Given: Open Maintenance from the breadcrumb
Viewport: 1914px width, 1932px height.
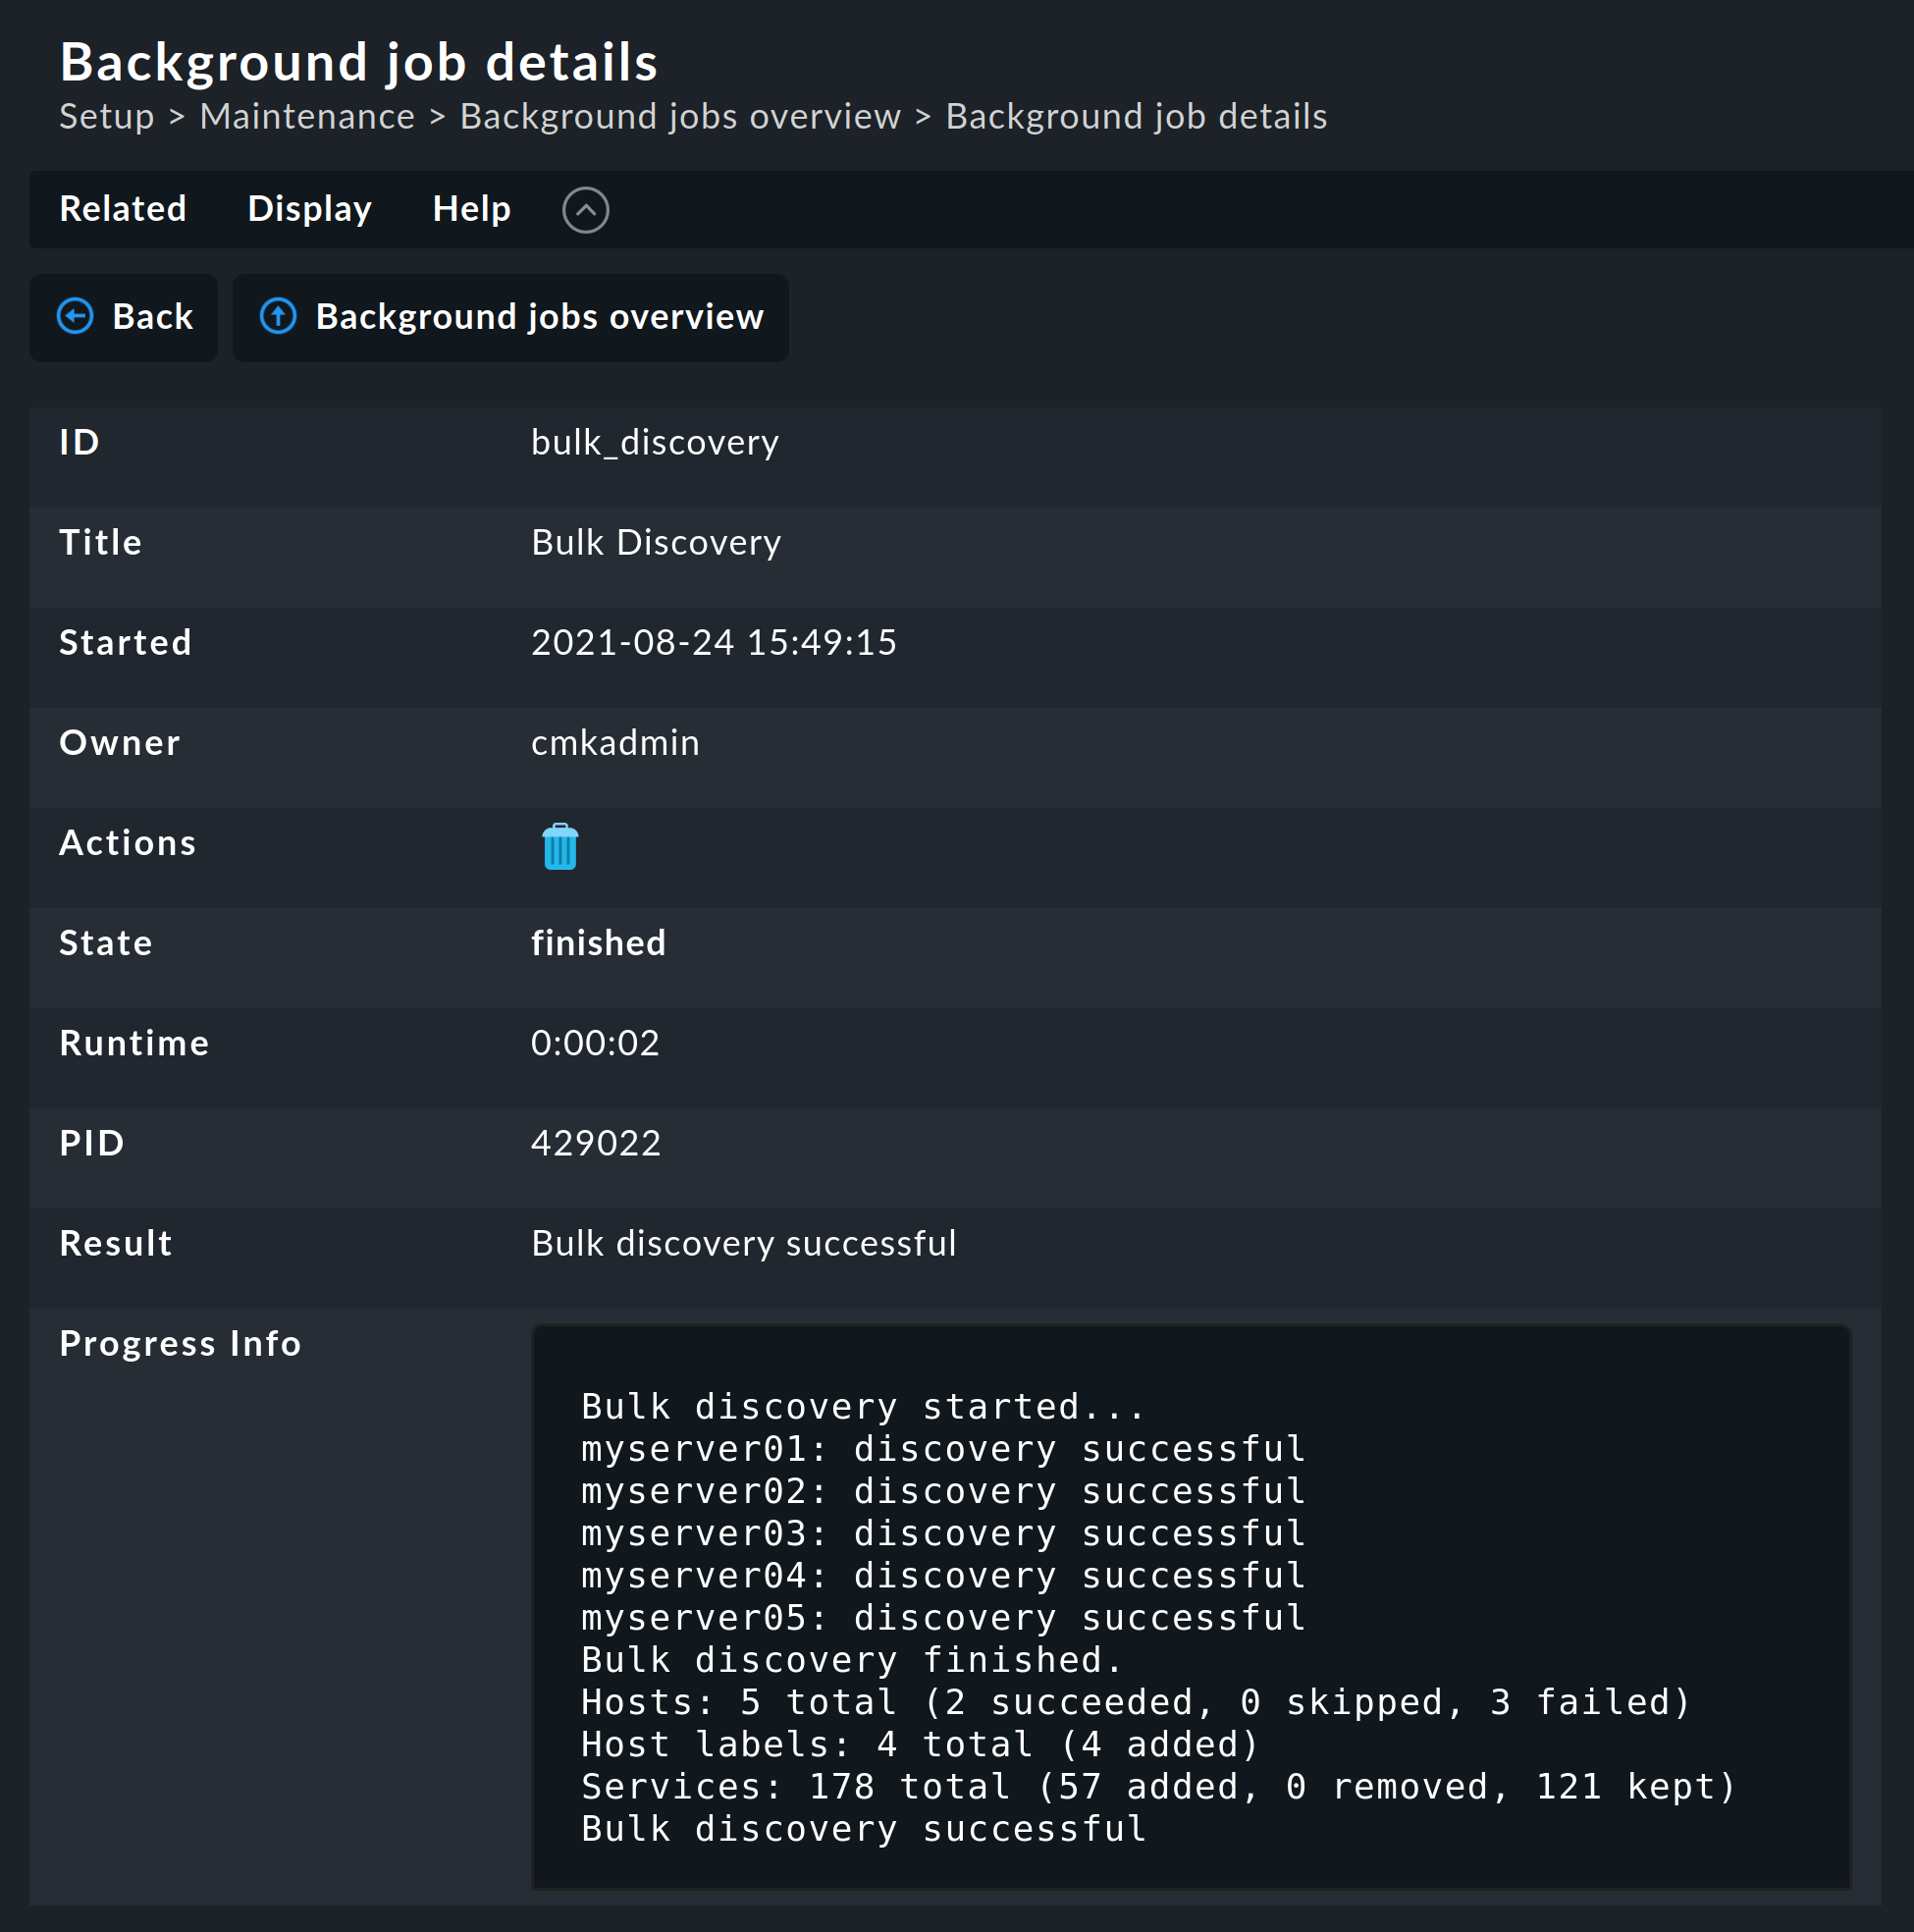Looking at the screenshot, I should (307, 116).
